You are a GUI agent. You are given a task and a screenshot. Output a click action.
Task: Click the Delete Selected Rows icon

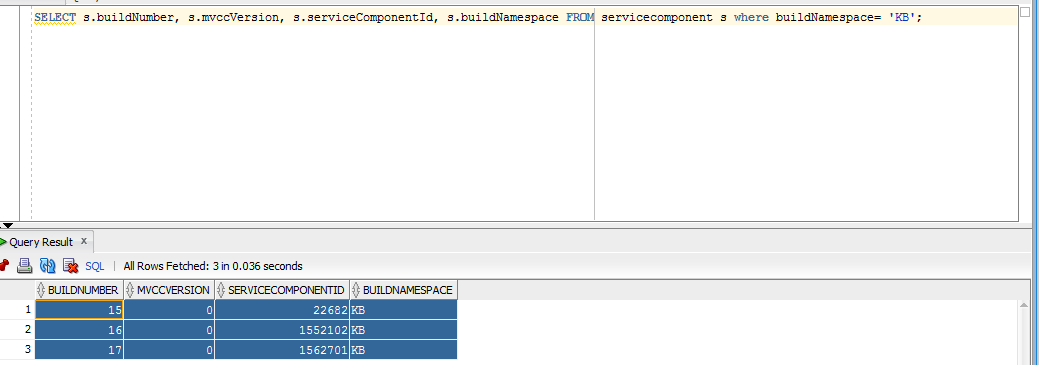click(x=70, y=266)
